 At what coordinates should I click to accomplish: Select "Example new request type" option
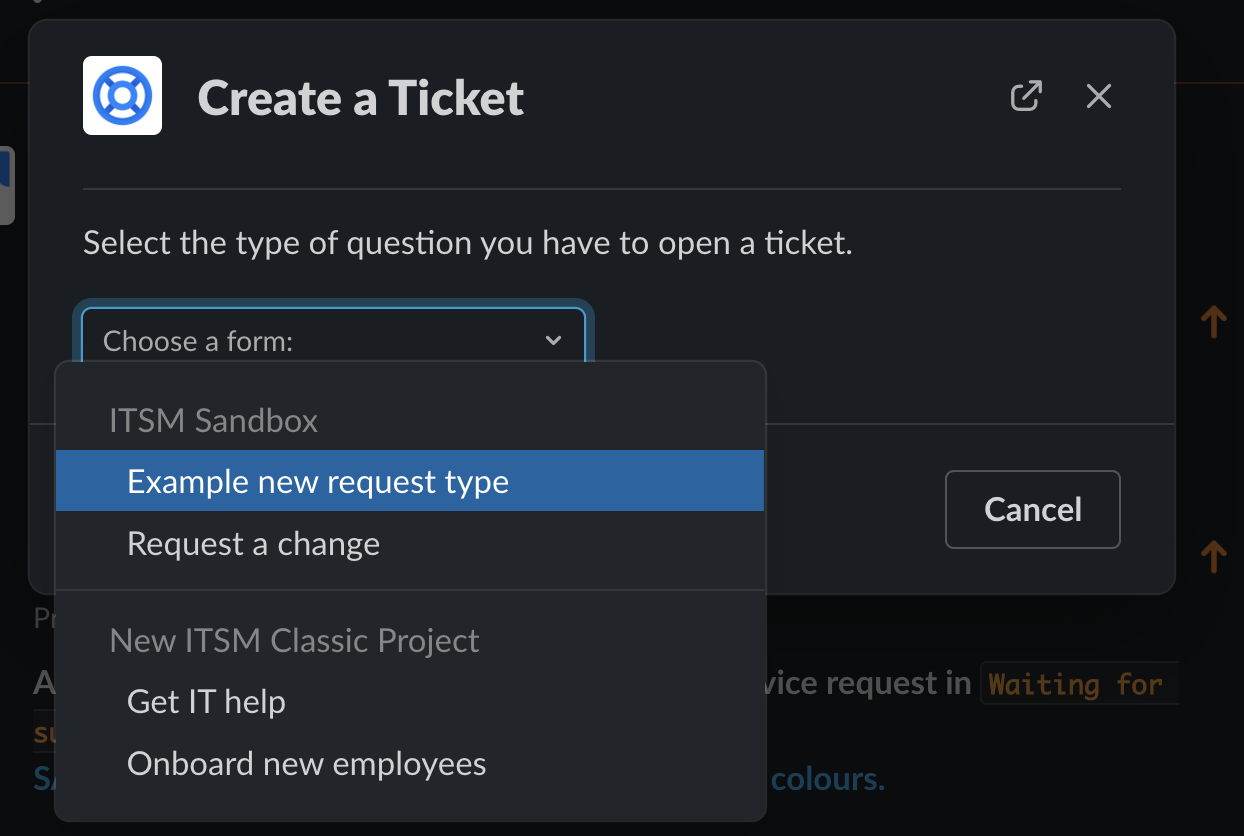coord(318,482)
